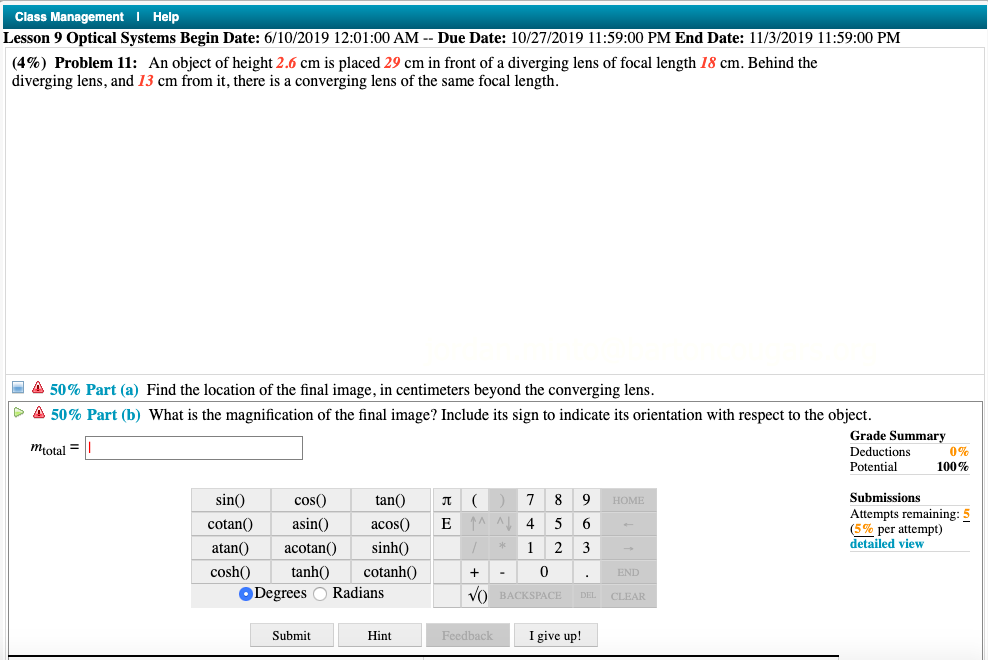Collapse Part (a) with the blue square icon
Viewport: 988px width, 660px height.
15,389
